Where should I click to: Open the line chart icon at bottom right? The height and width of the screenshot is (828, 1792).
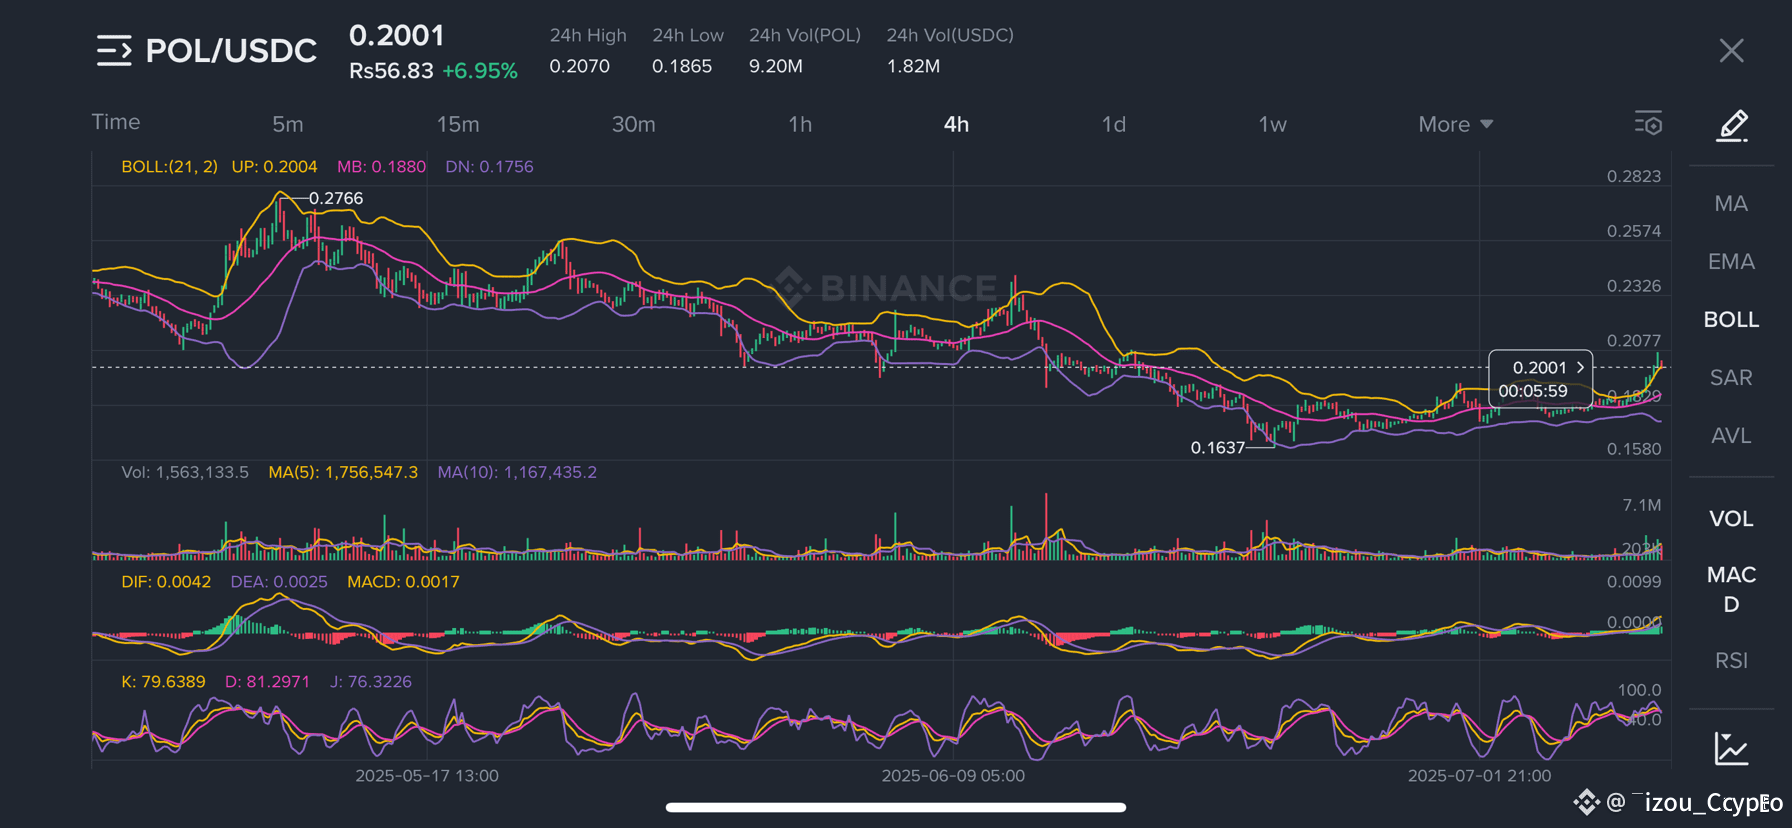click(1731, 748)
